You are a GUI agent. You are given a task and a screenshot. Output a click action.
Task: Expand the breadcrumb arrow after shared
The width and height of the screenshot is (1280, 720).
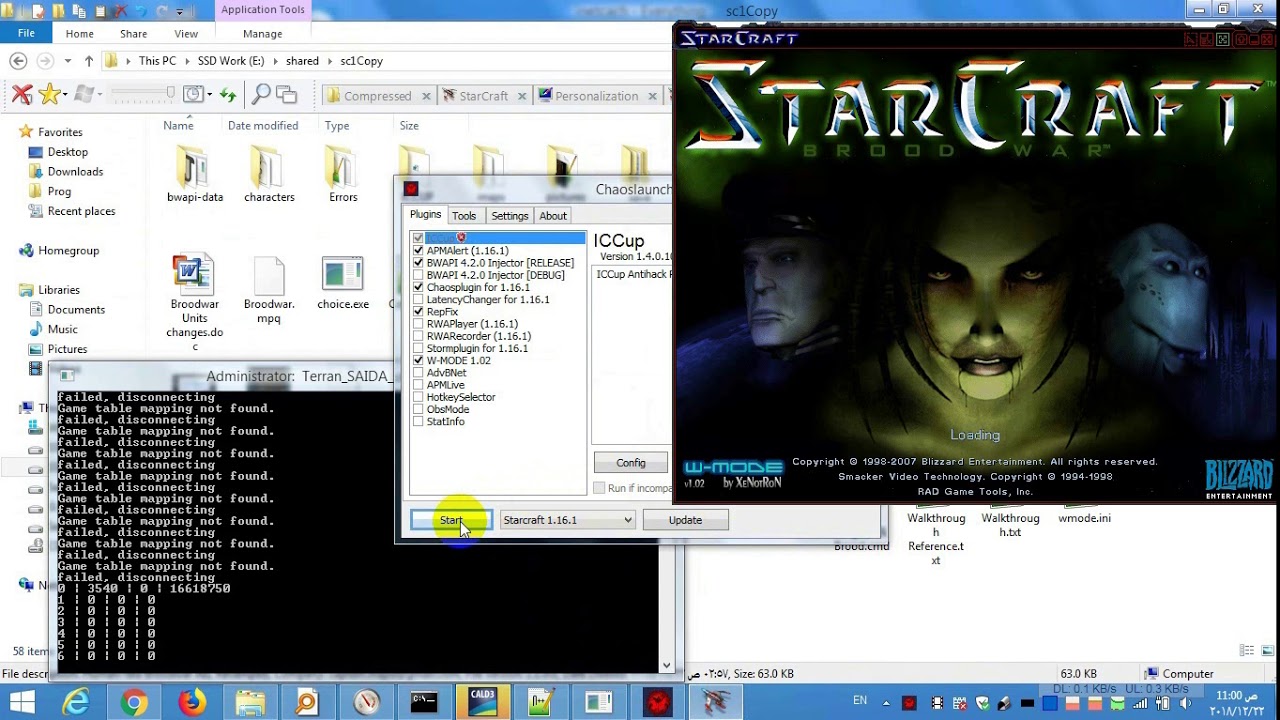[x=329, y=61]
